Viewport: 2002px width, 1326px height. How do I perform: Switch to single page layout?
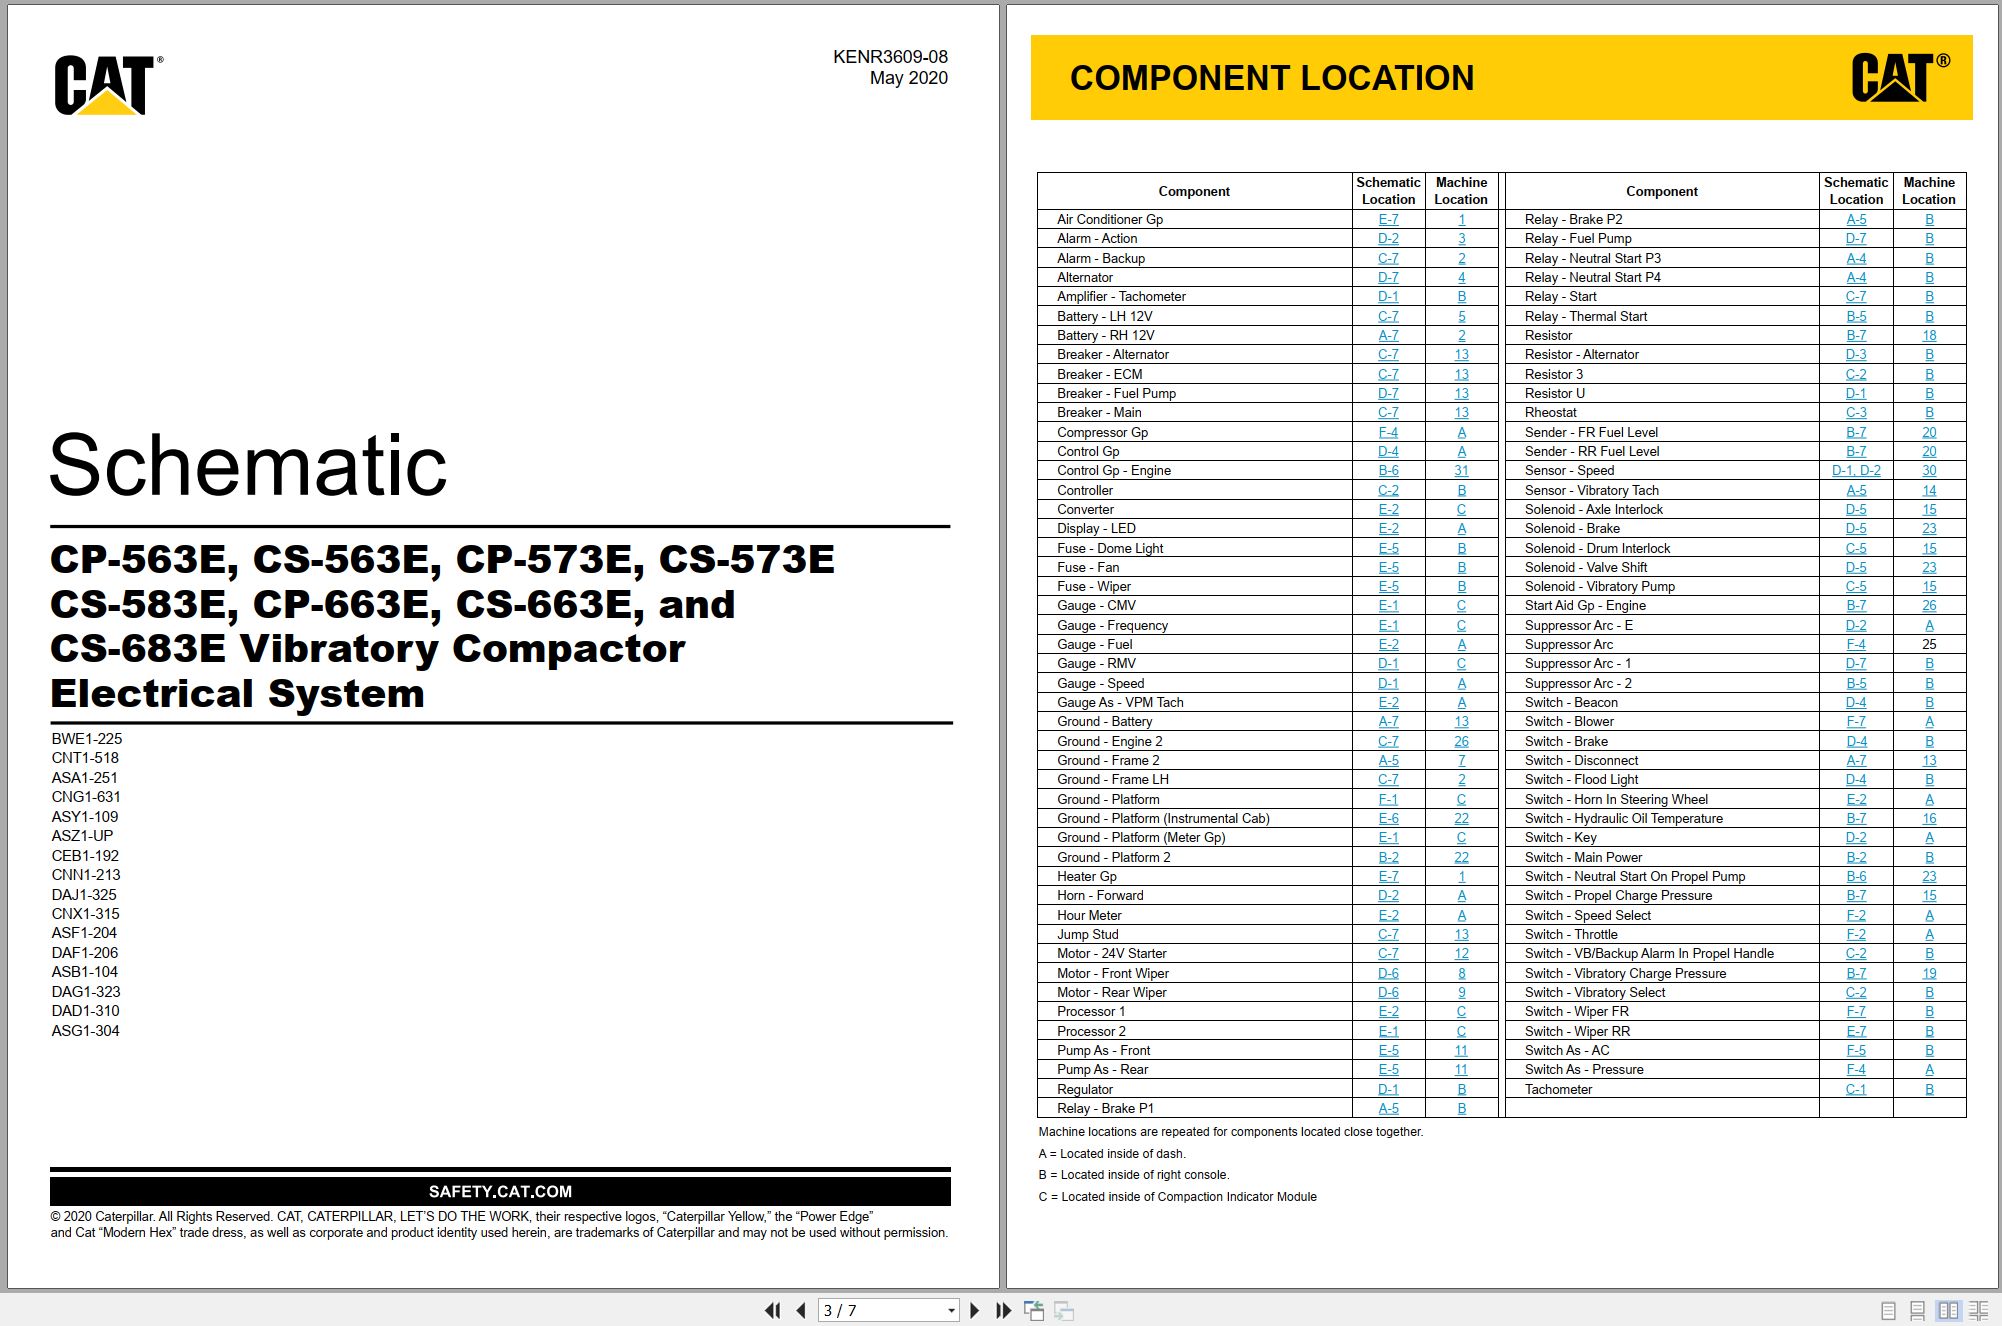pos(1889,1310)
